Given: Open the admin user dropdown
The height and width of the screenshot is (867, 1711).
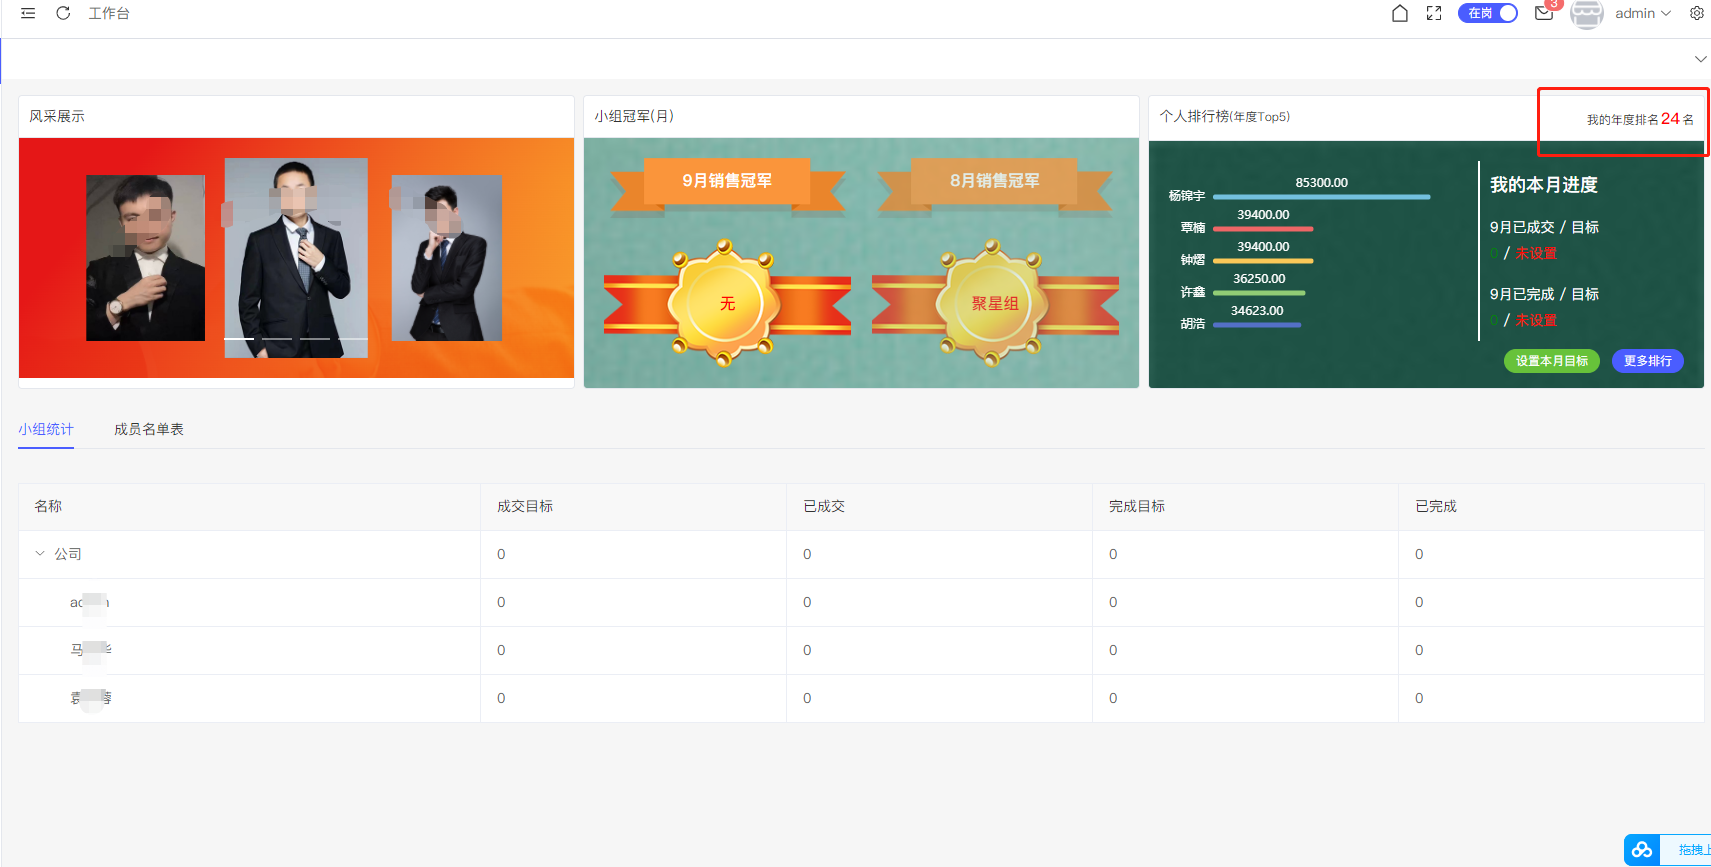Looking at the screenshot, I should click(x=1643, y=13).
